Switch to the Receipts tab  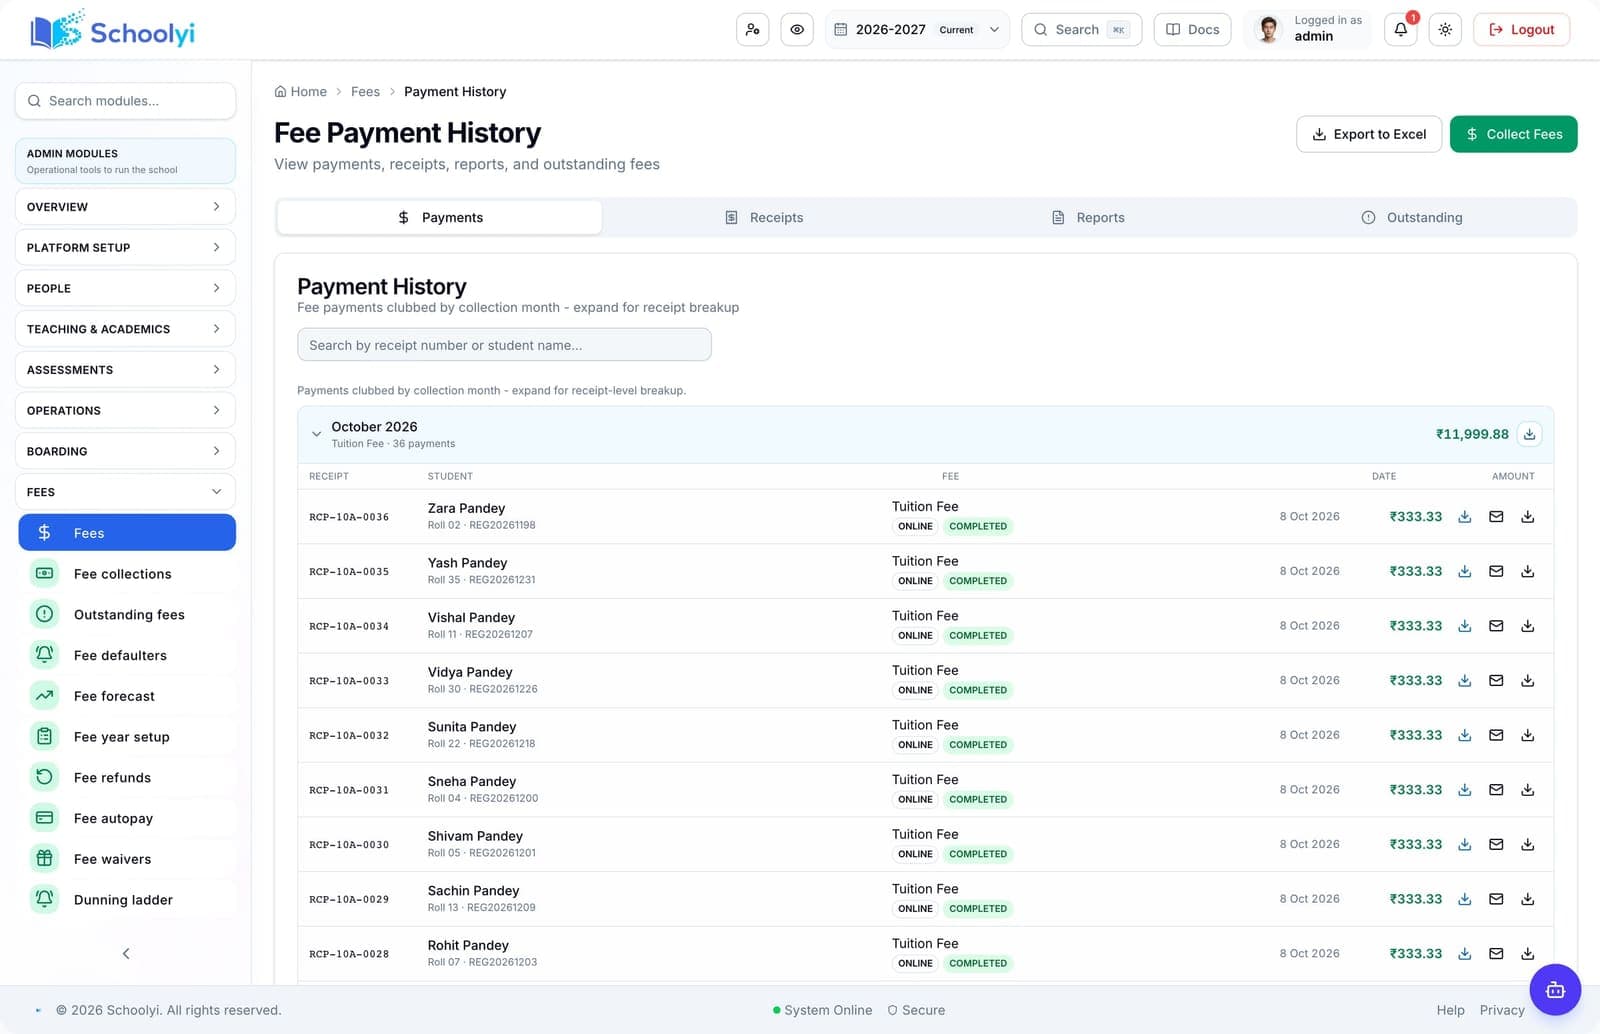(764, 218)
